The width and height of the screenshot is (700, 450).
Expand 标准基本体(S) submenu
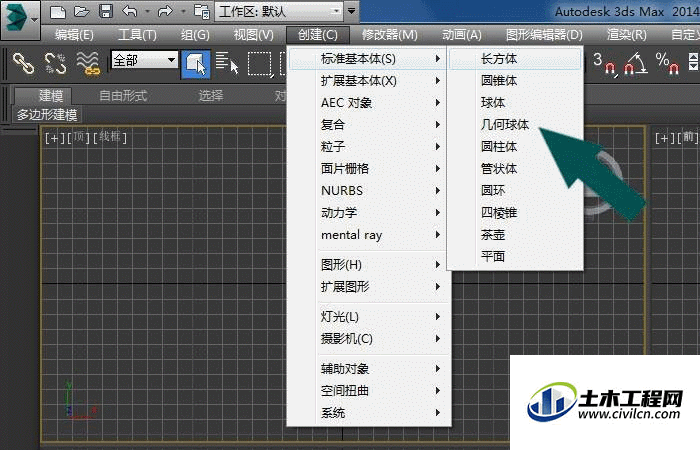tap(368, 59)
